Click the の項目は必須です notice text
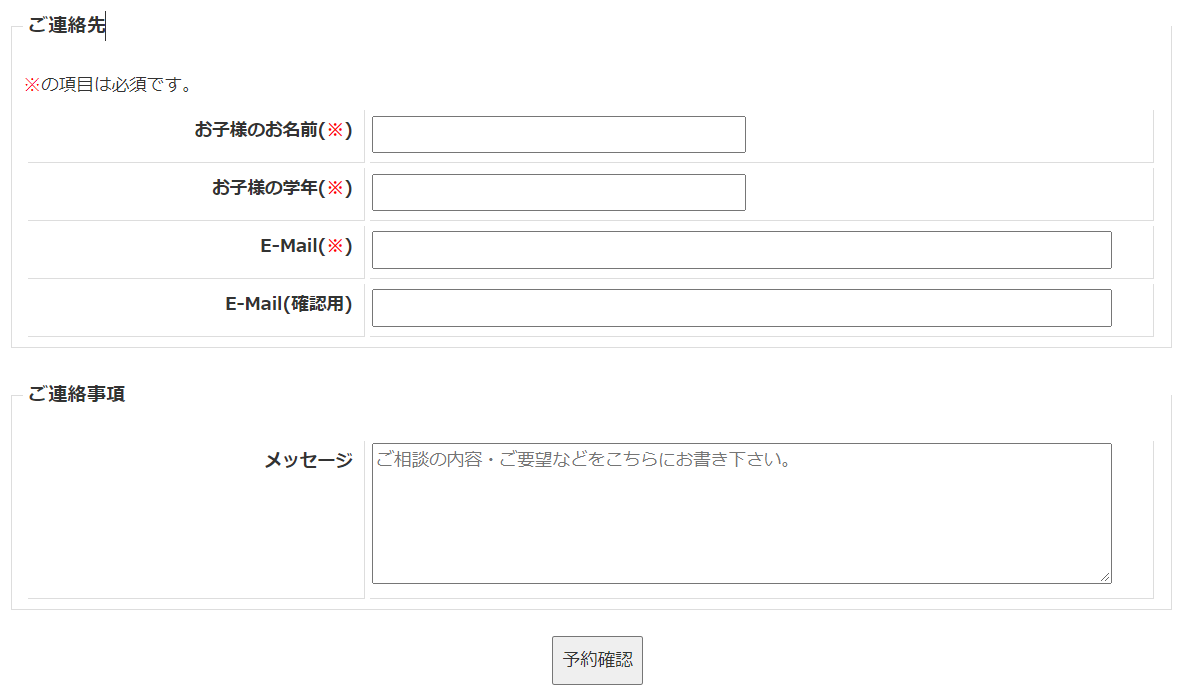 click(116, 85)
